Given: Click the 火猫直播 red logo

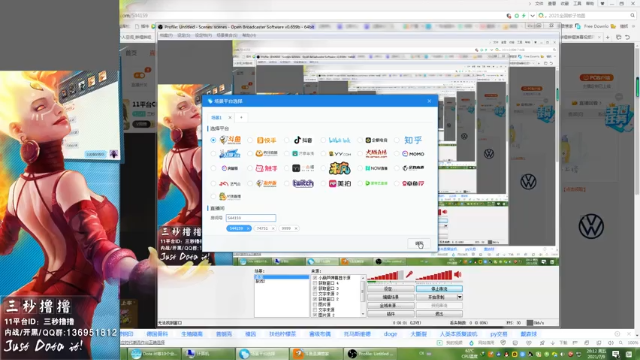Looking at the screenshot, I should coord(376,153).
